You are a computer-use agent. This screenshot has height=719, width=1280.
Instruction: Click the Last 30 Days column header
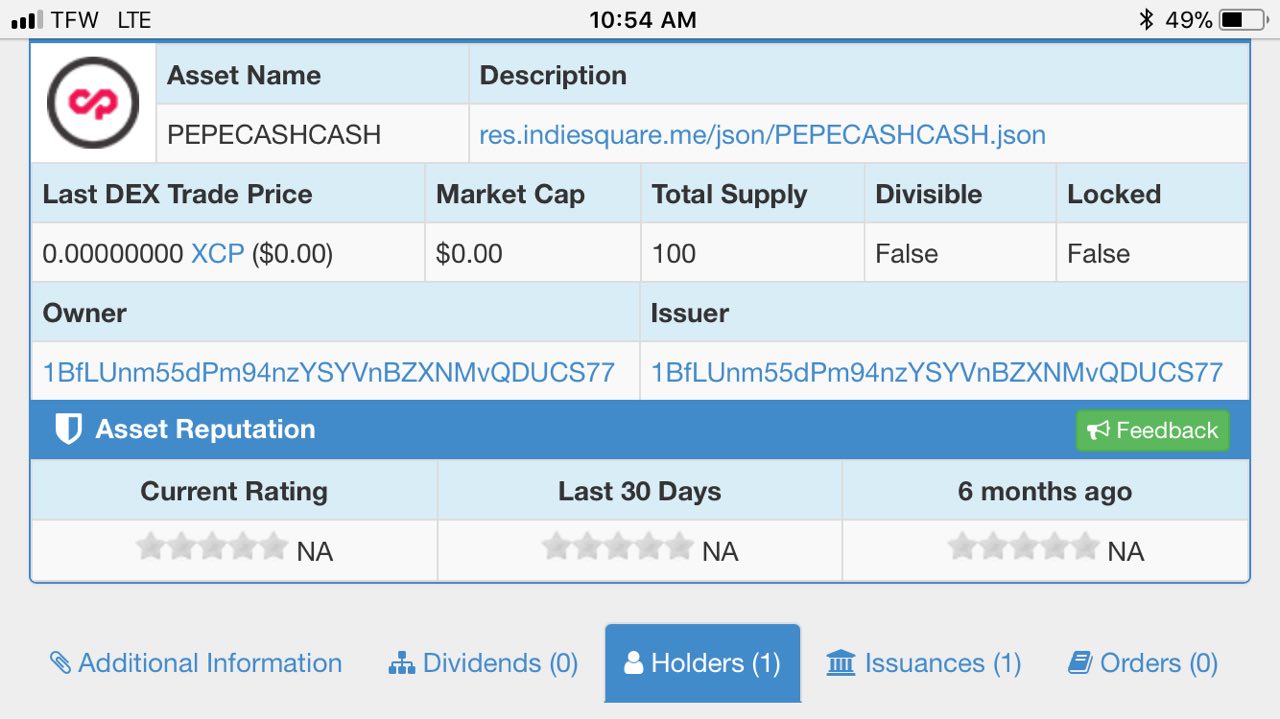[x=640, y=491]
